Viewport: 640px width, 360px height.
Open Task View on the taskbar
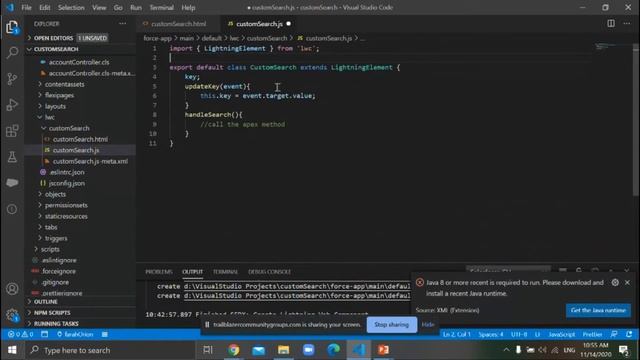[208, 350]
